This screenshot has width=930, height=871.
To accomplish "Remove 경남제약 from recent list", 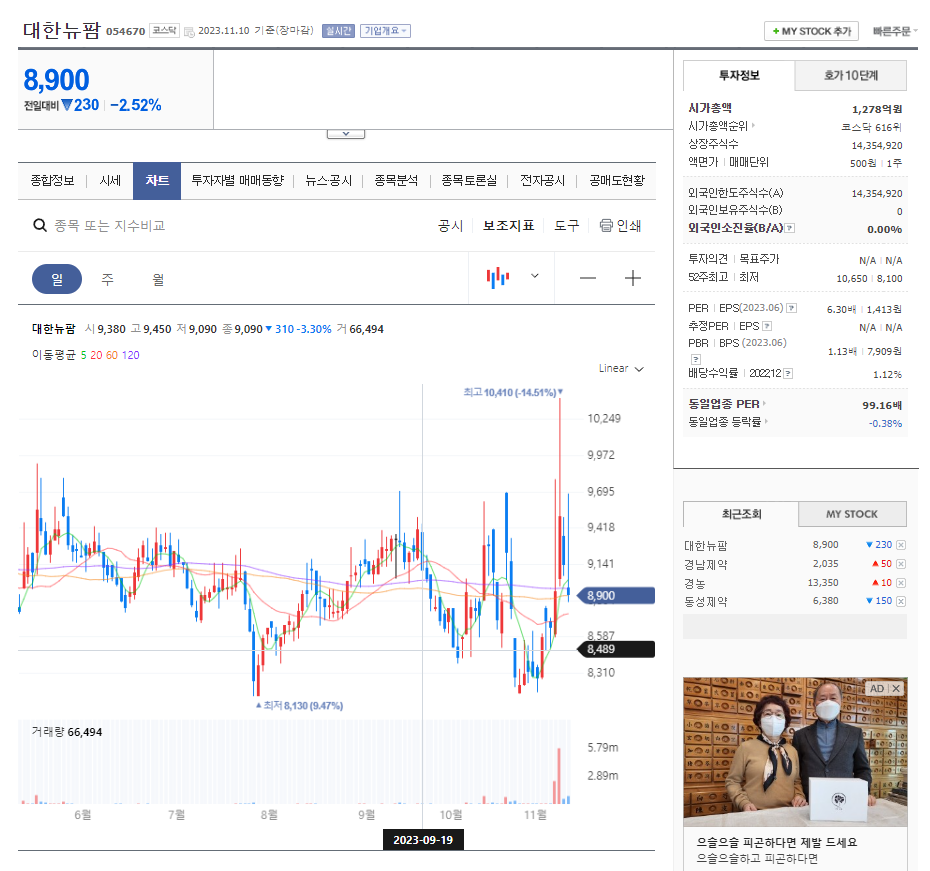I will [x=901, y=564].
